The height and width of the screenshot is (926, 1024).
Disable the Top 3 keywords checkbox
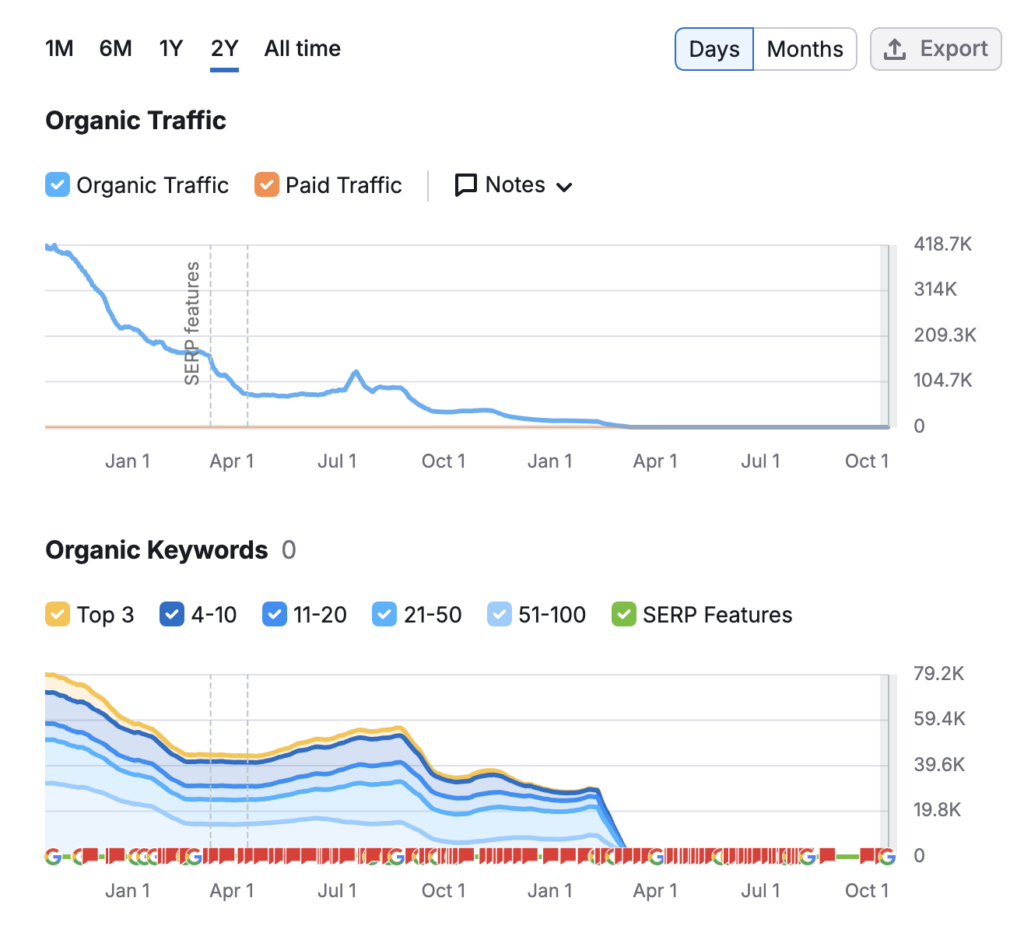pyautogui.click(x=58, y=614)
